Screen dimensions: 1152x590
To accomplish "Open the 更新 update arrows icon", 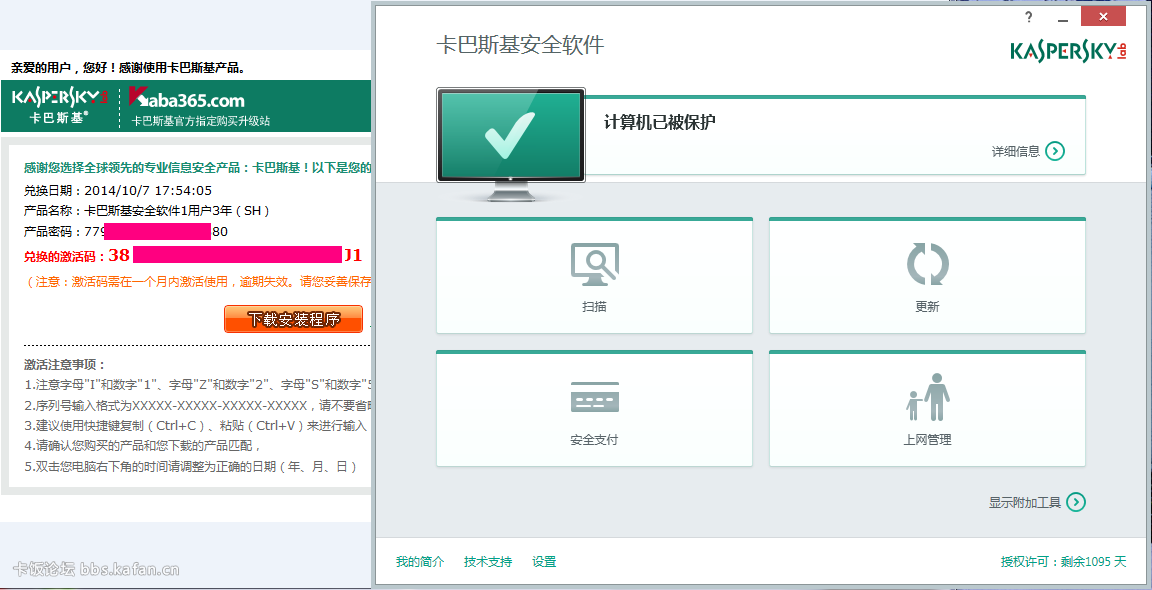I will (927, 265).
